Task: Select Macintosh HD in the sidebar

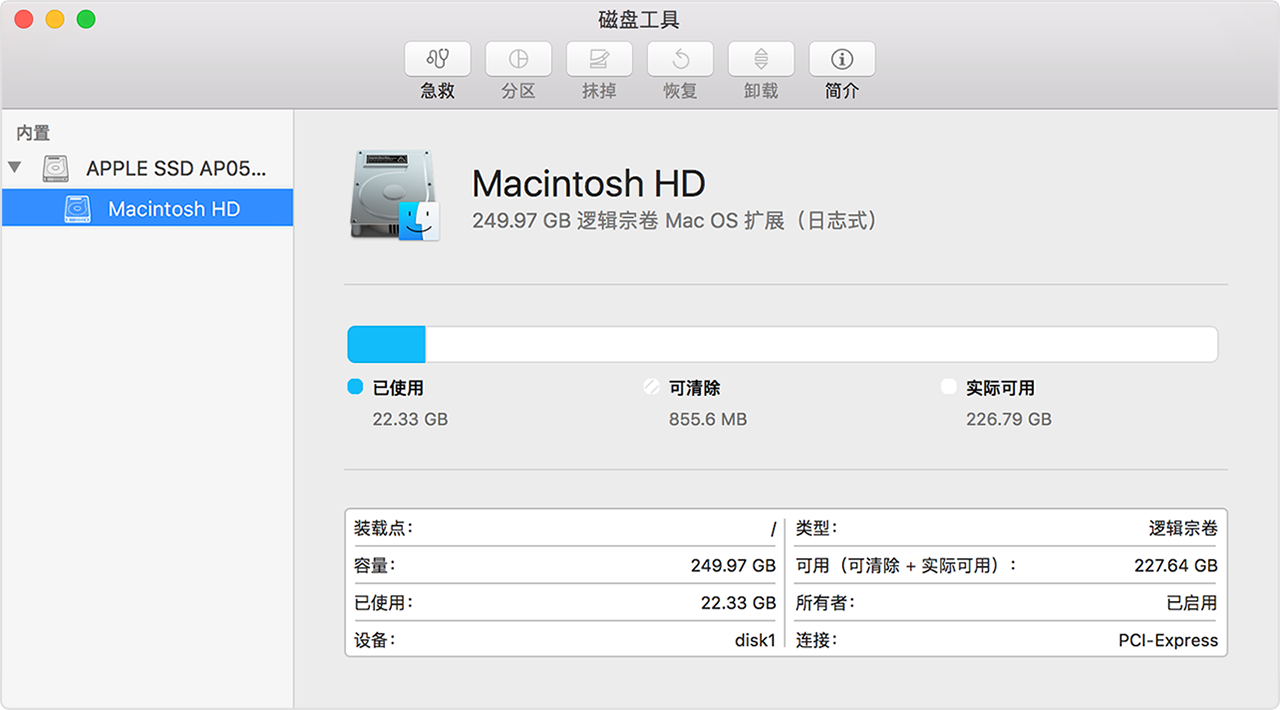Action: [174, 209]
